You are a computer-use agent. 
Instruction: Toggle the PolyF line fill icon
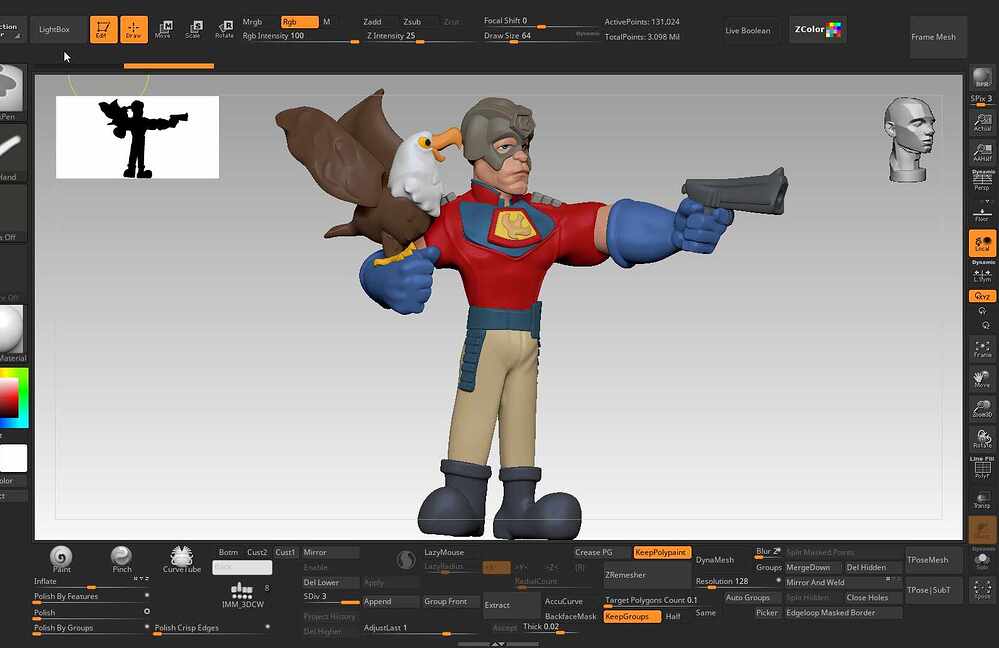(982, 468)
